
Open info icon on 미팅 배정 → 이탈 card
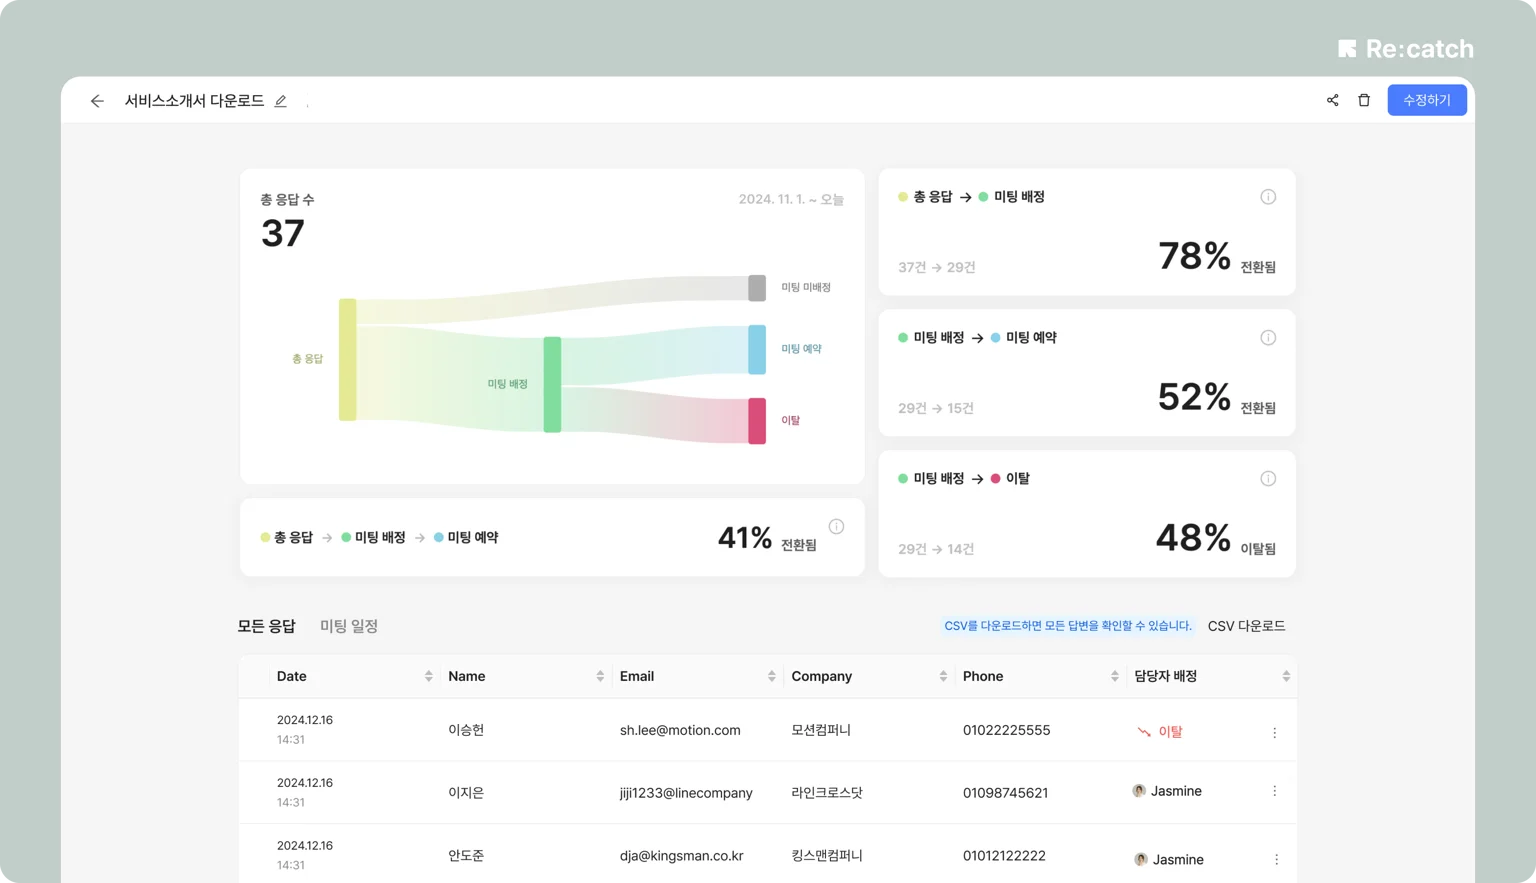coord(1268,479)
